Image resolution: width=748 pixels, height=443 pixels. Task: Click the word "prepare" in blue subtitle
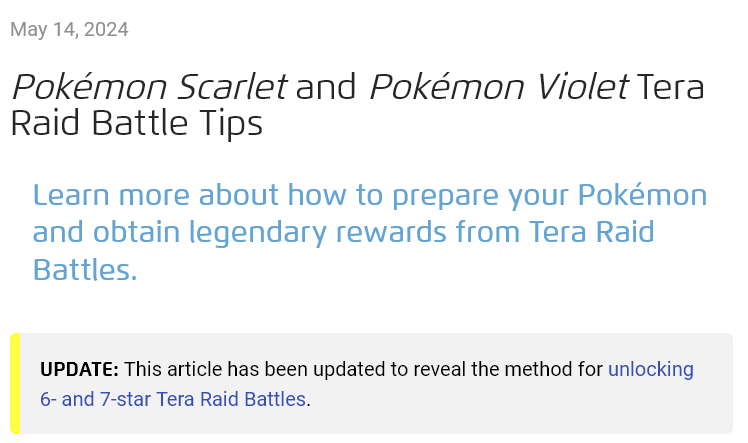pos(445,196)
